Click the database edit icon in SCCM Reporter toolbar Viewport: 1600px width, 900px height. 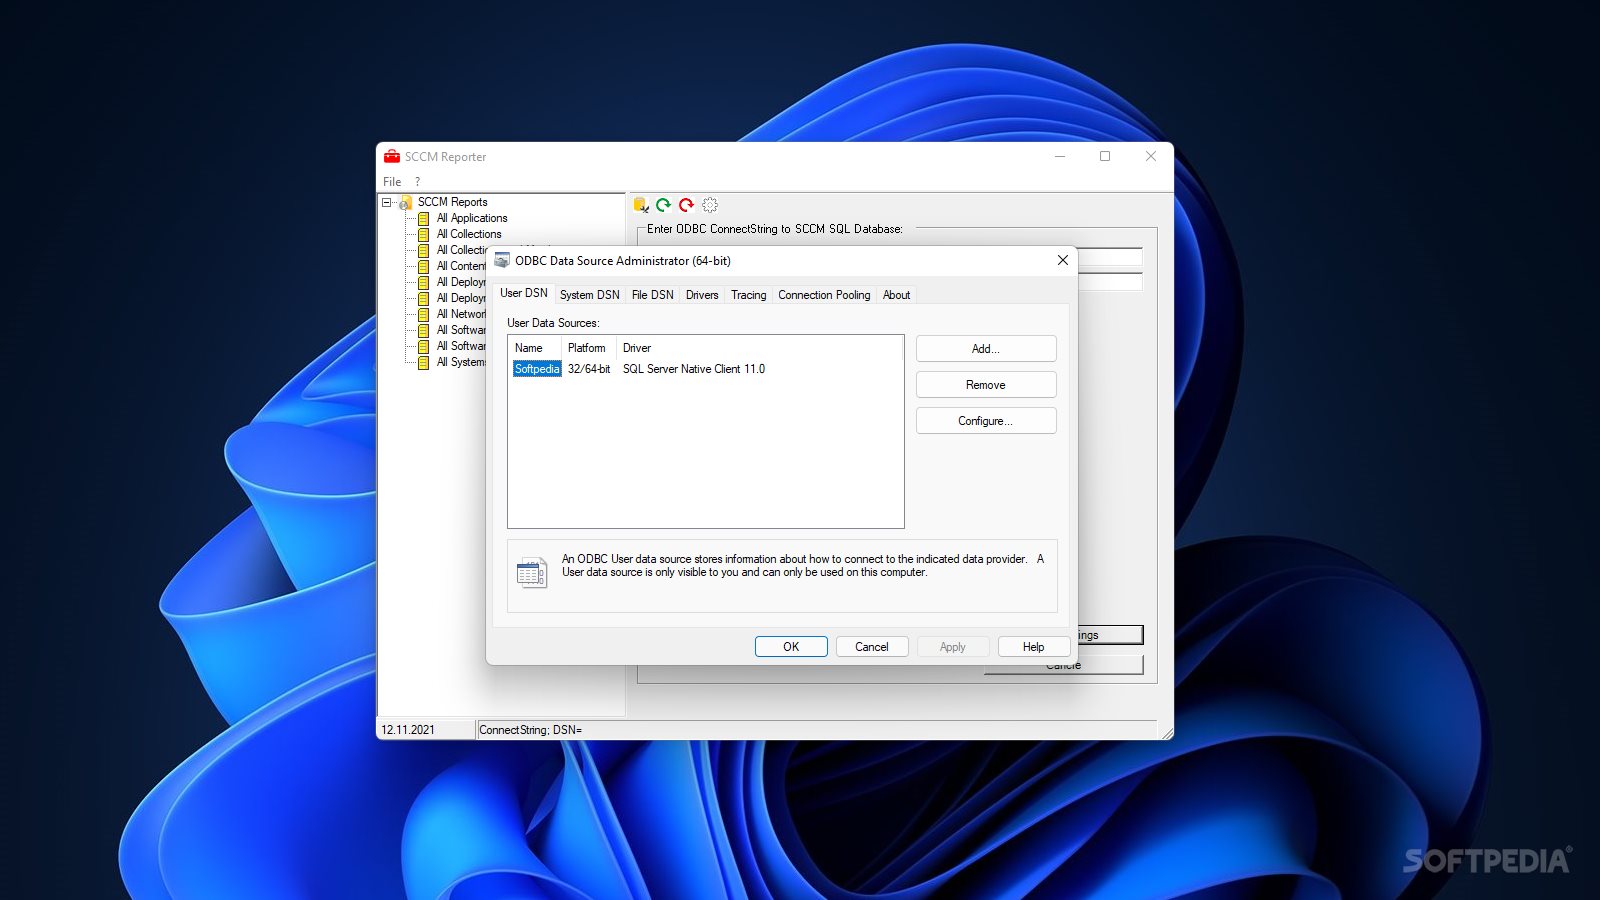(641, 205)
